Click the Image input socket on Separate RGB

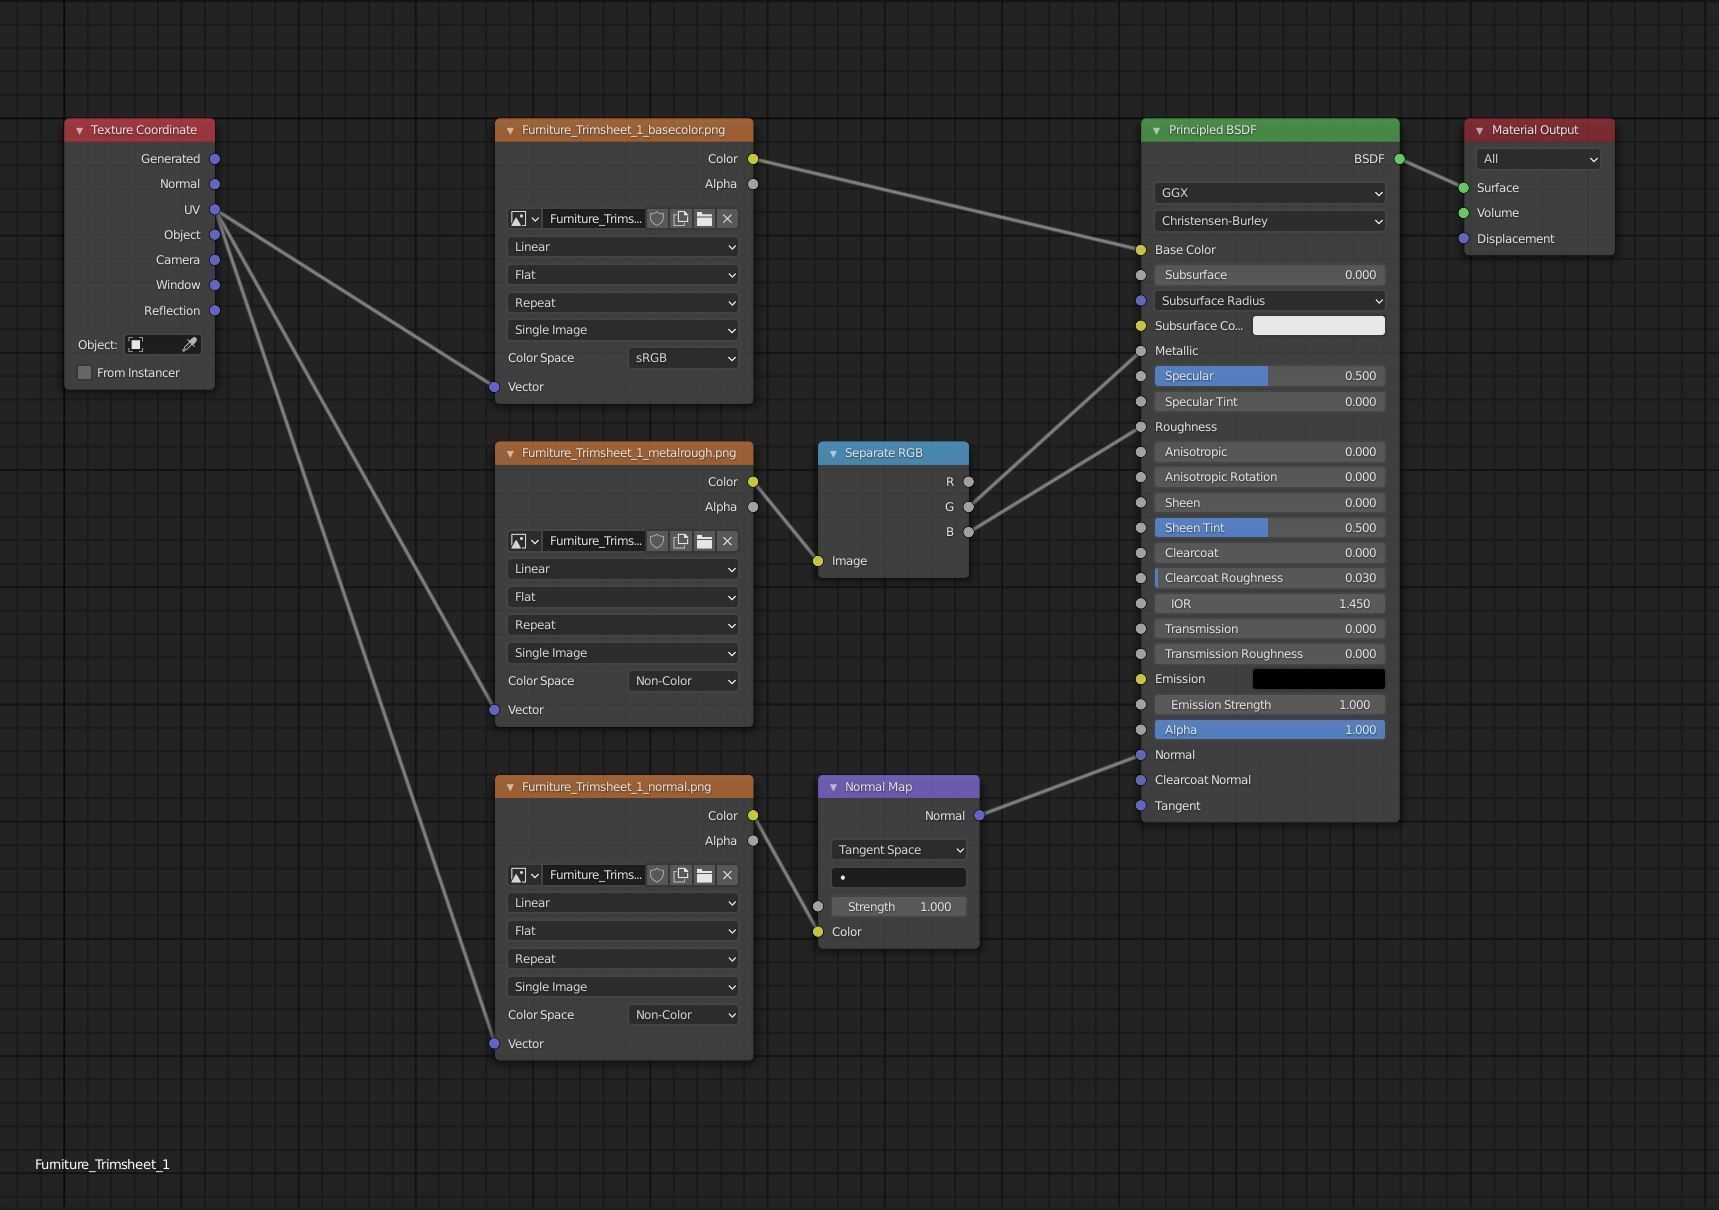[818, 561]
